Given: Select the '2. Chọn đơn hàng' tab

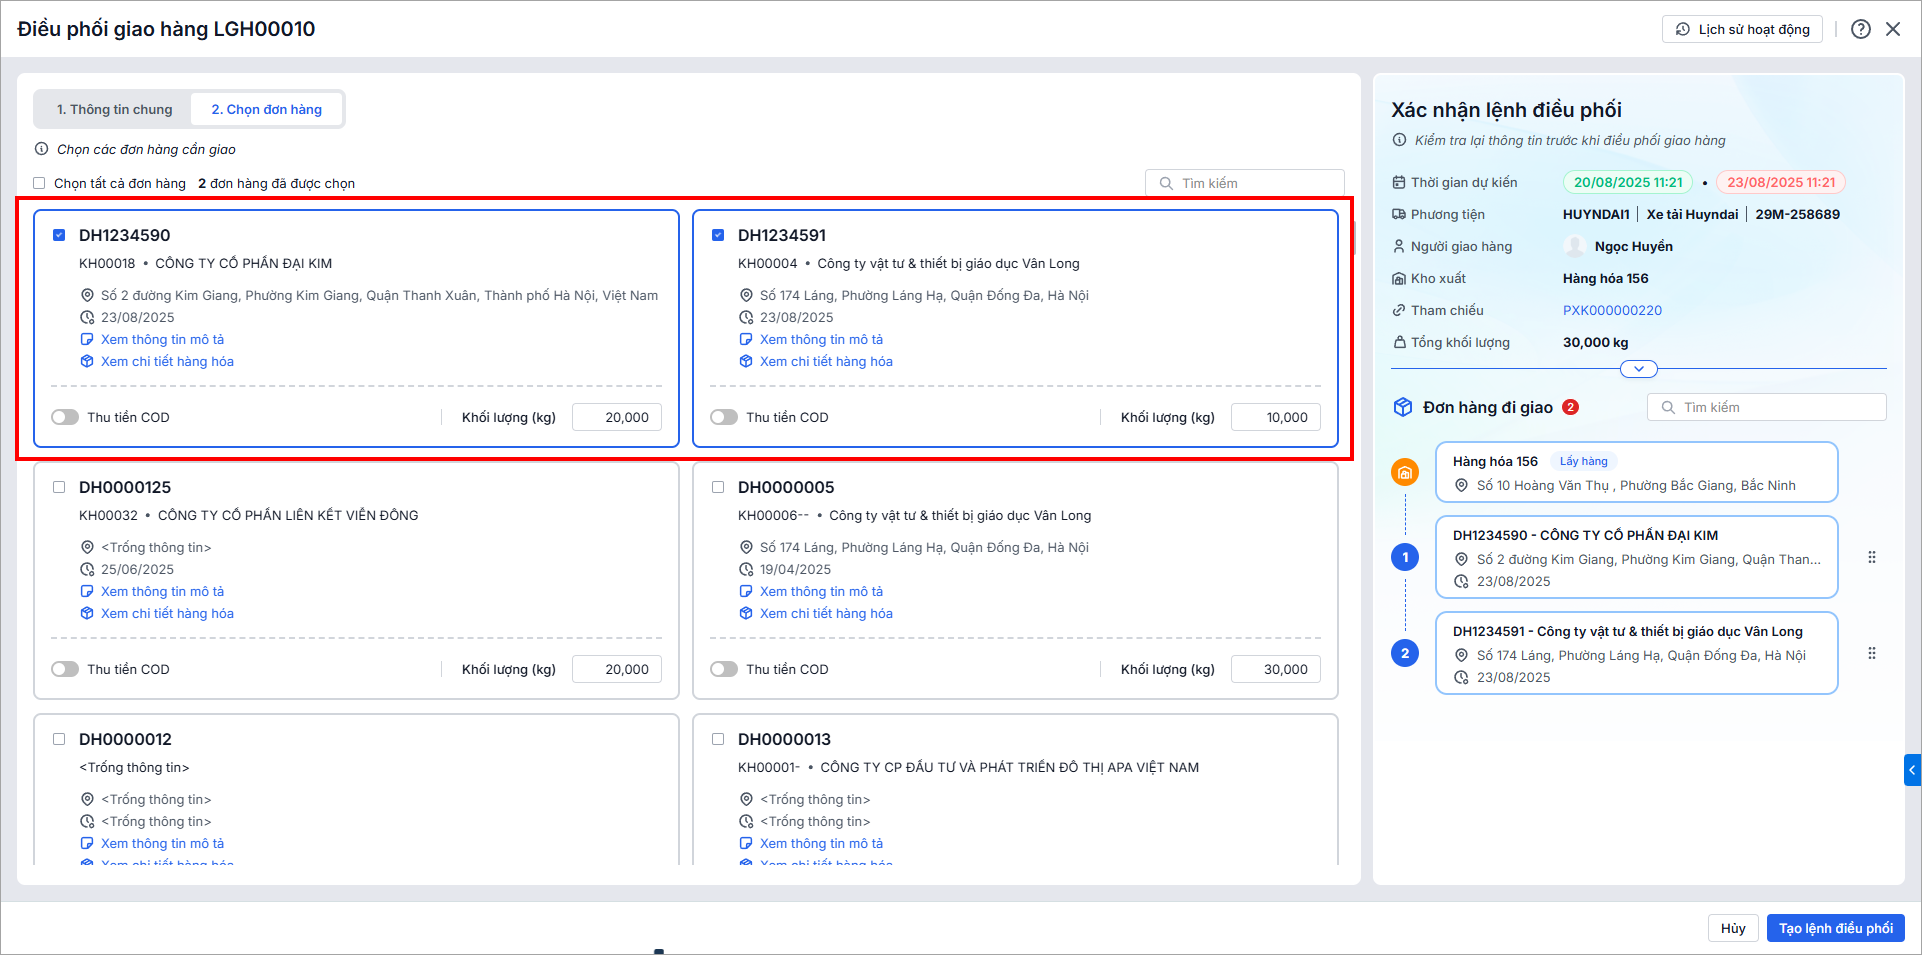Looking at the screenshot, I should point(266,109).
